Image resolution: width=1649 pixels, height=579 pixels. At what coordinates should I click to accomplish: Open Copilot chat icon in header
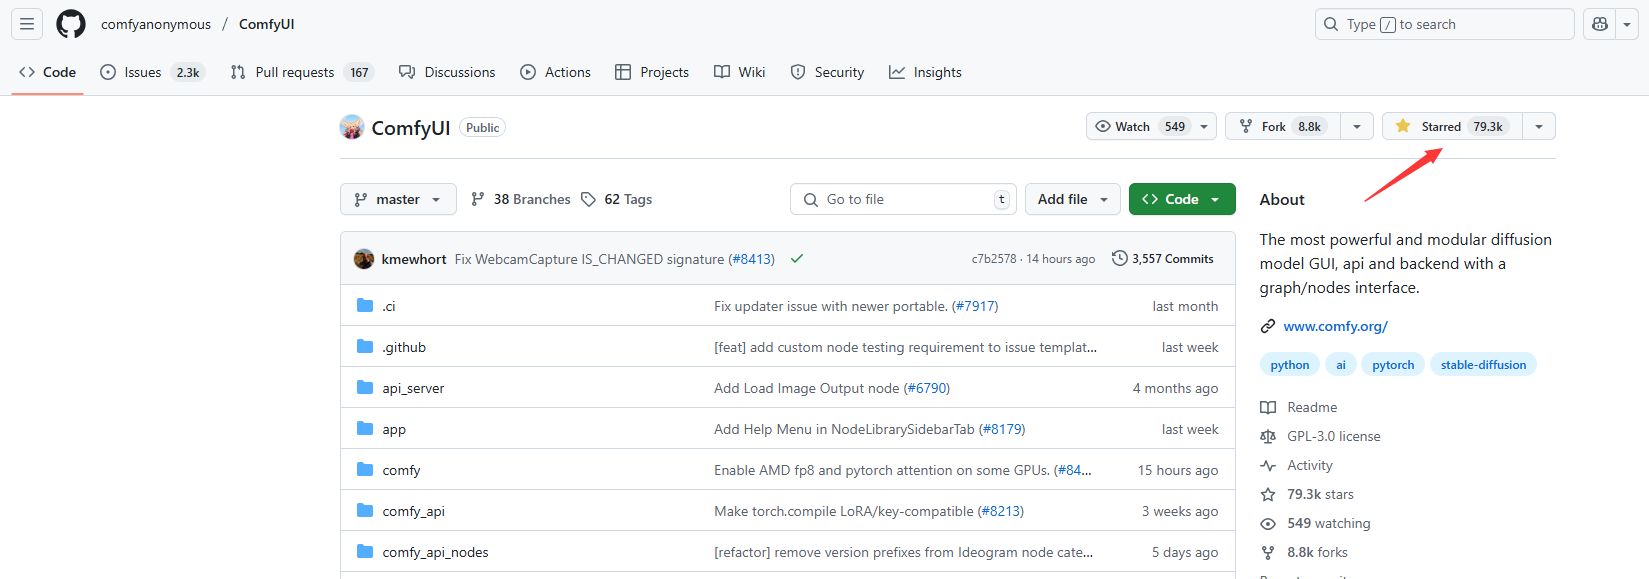pos(1600,24)
